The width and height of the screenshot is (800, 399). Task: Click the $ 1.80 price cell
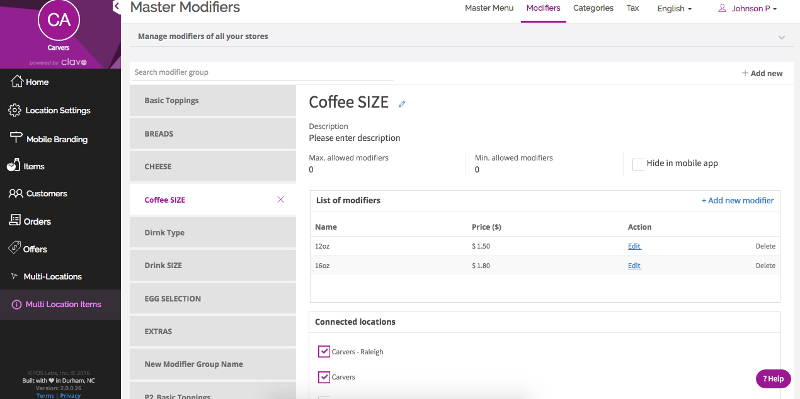pyautogui.click(x=481, y=265)
